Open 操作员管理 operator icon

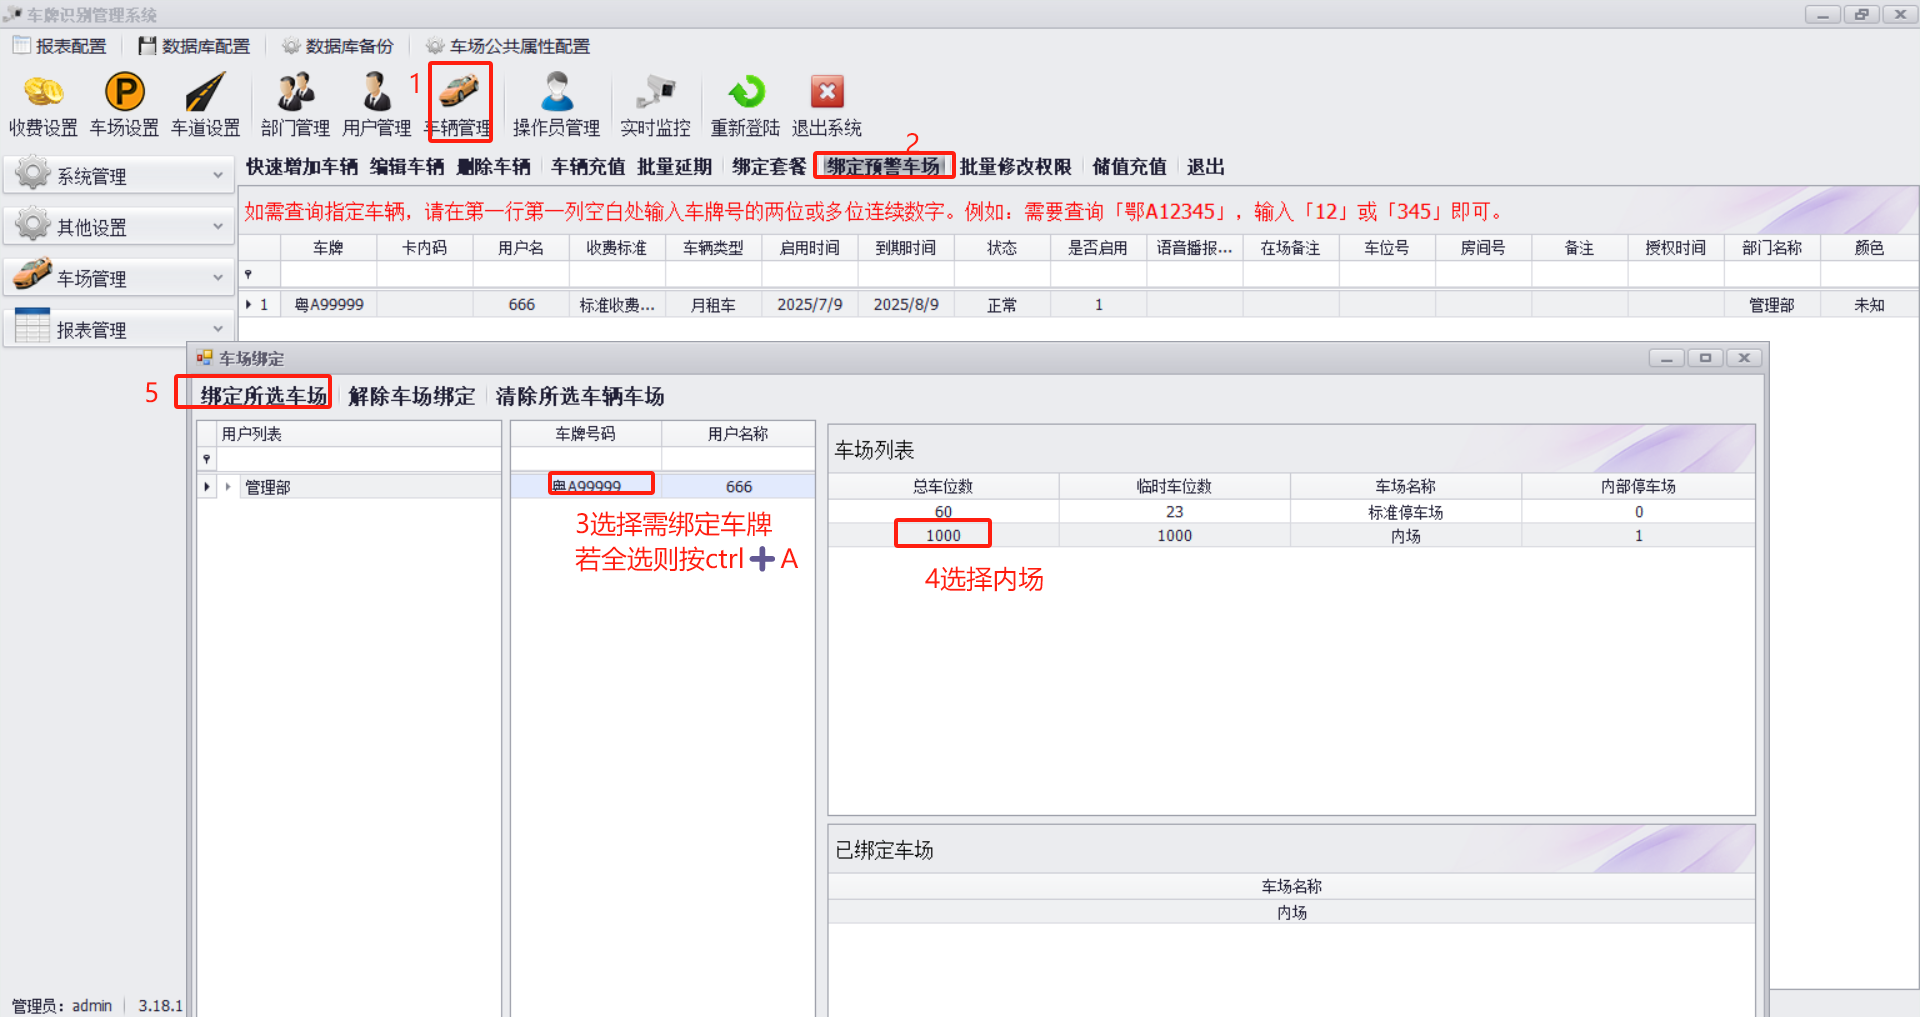tap(556, 93)
